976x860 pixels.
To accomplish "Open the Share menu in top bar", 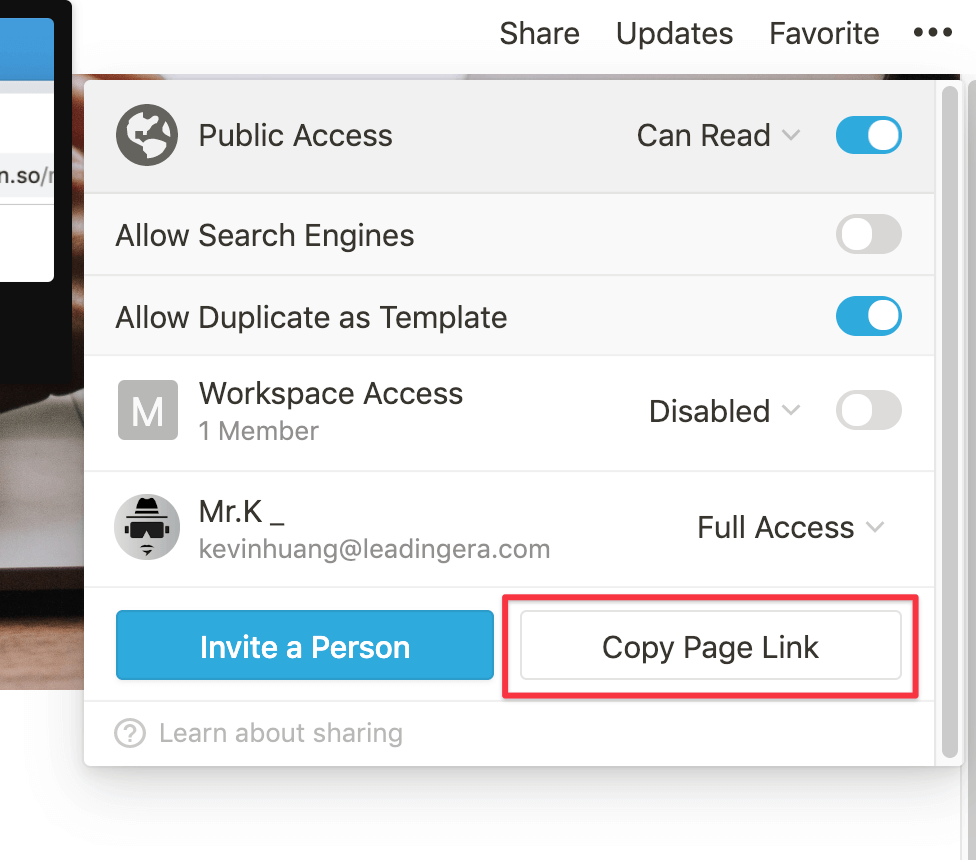I will pos(539,33).
